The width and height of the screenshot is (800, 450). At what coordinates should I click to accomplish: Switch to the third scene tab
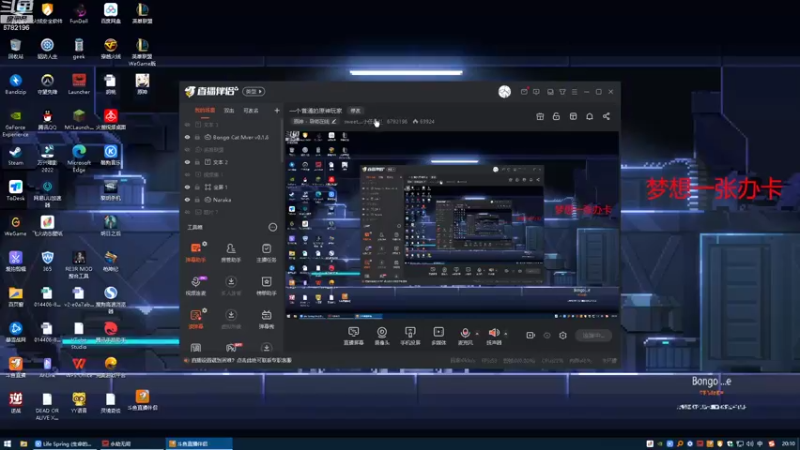tap(251, 111)
